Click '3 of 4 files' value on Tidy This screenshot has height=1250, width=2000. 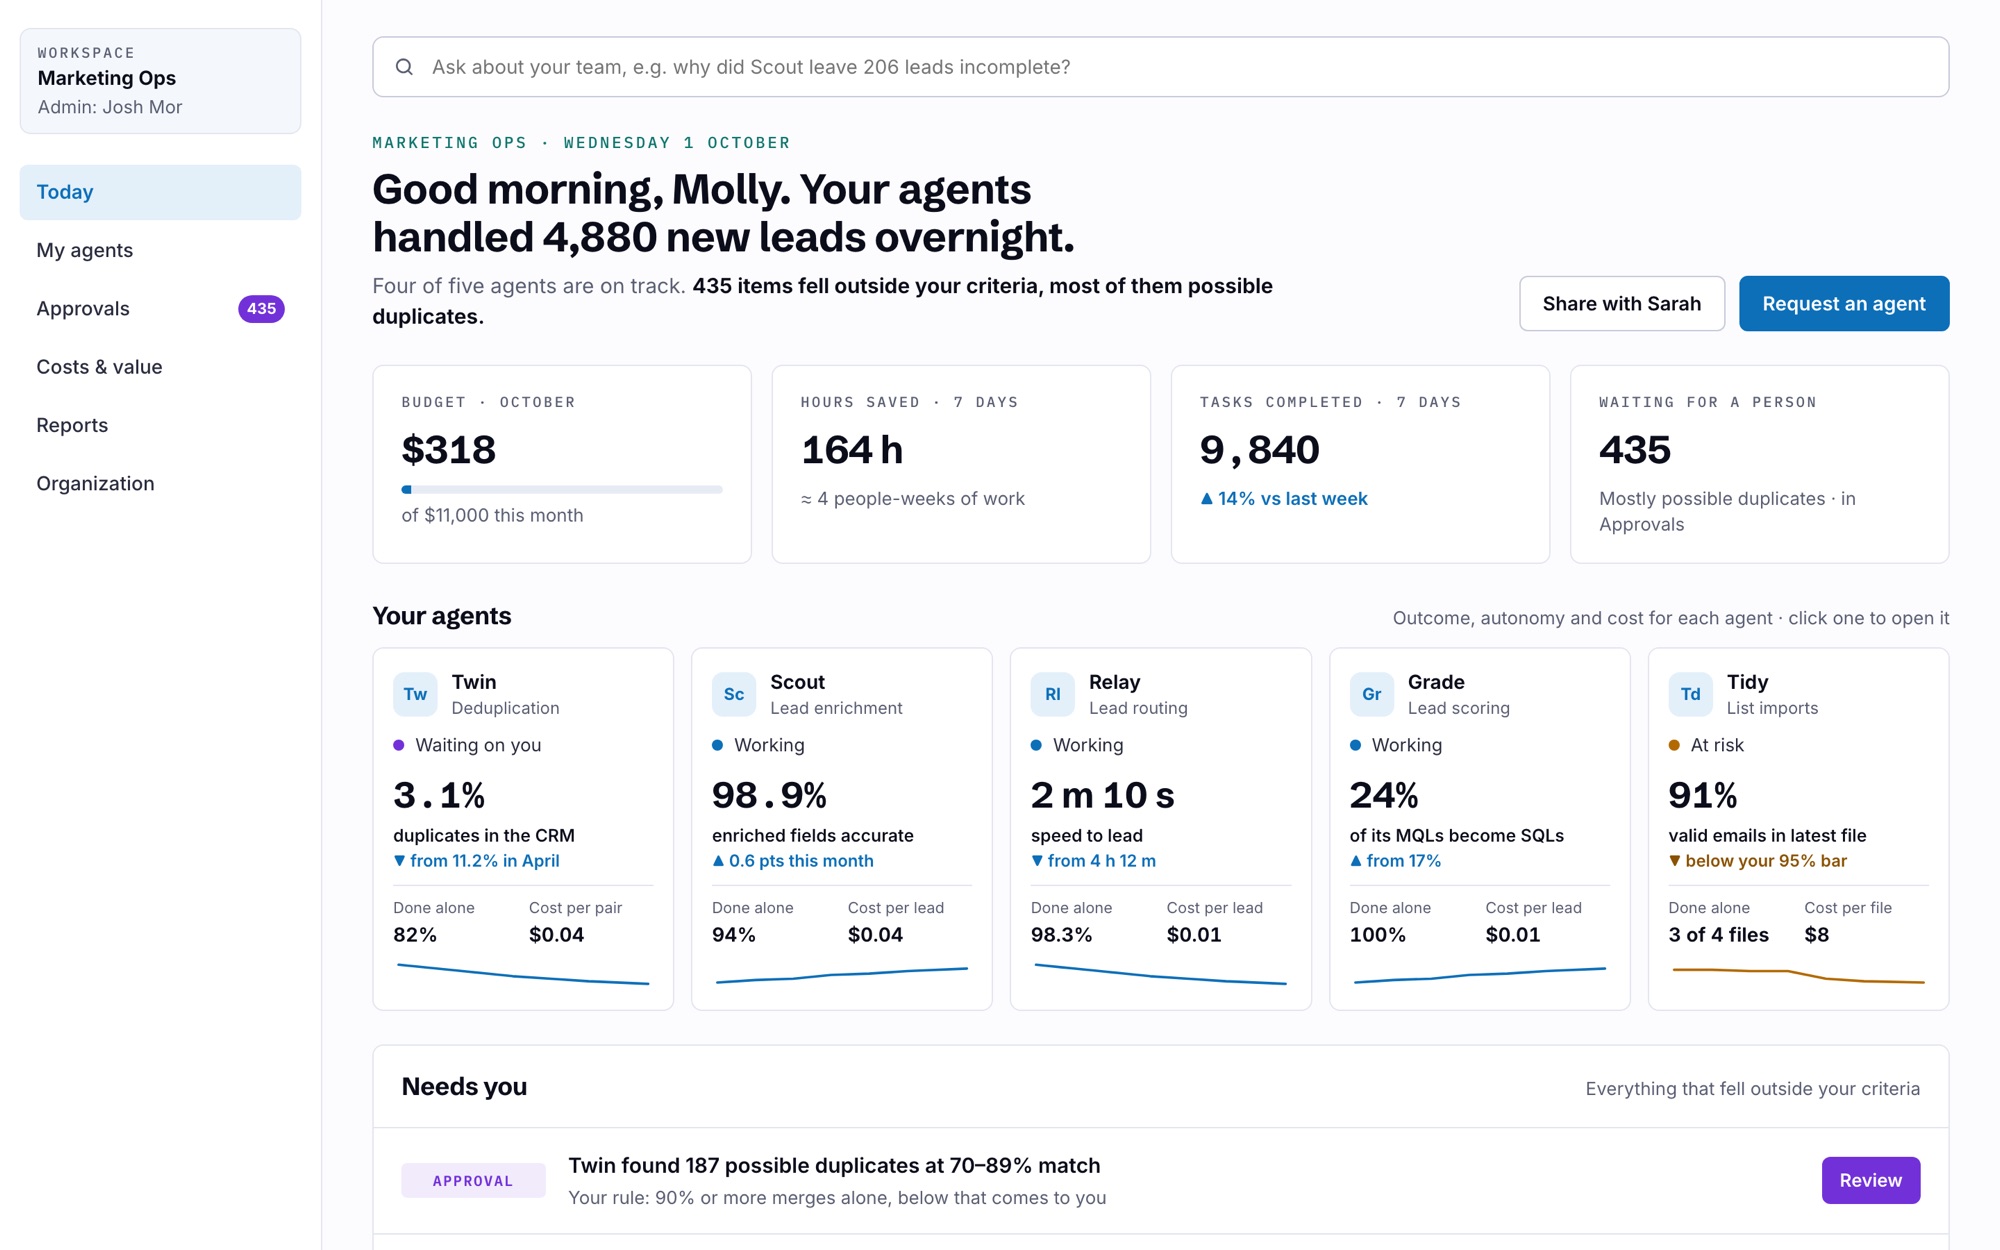[x=1718, y=935]
